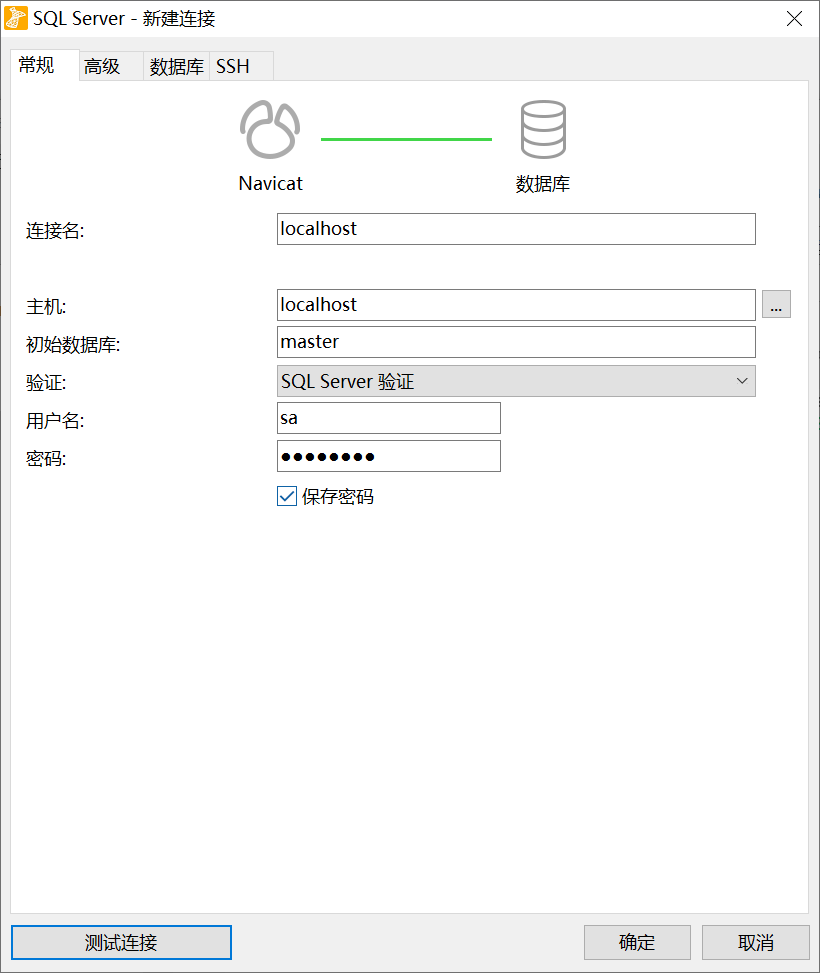Focus the 连接名 input field
The image size is (820, 973).
515,229
